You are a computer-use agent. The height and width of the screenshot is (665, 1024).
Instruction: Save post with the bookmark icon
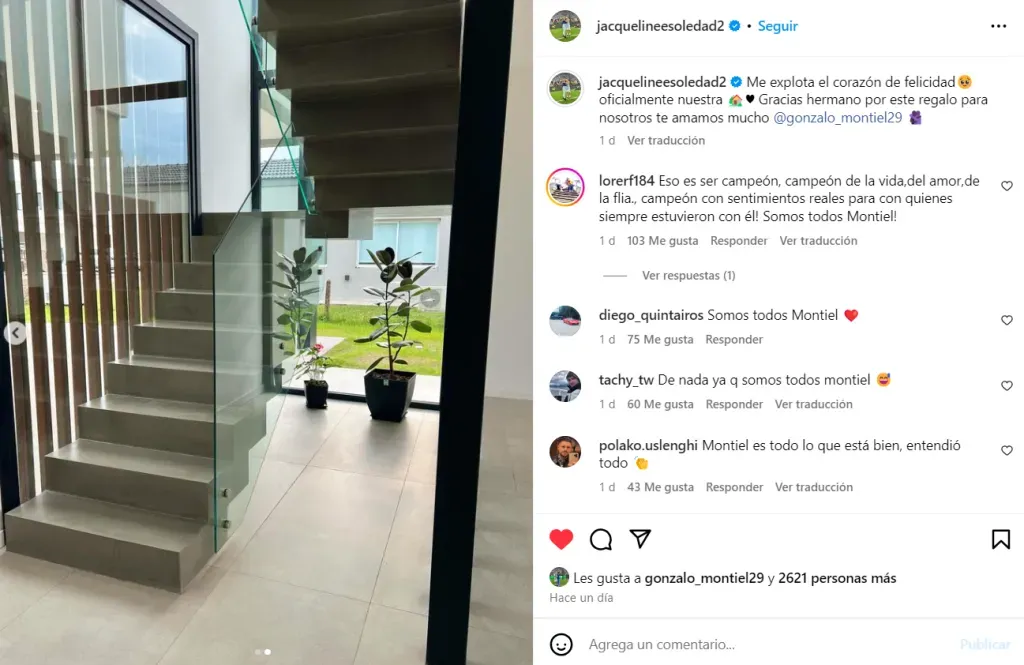coord(1000,539)
